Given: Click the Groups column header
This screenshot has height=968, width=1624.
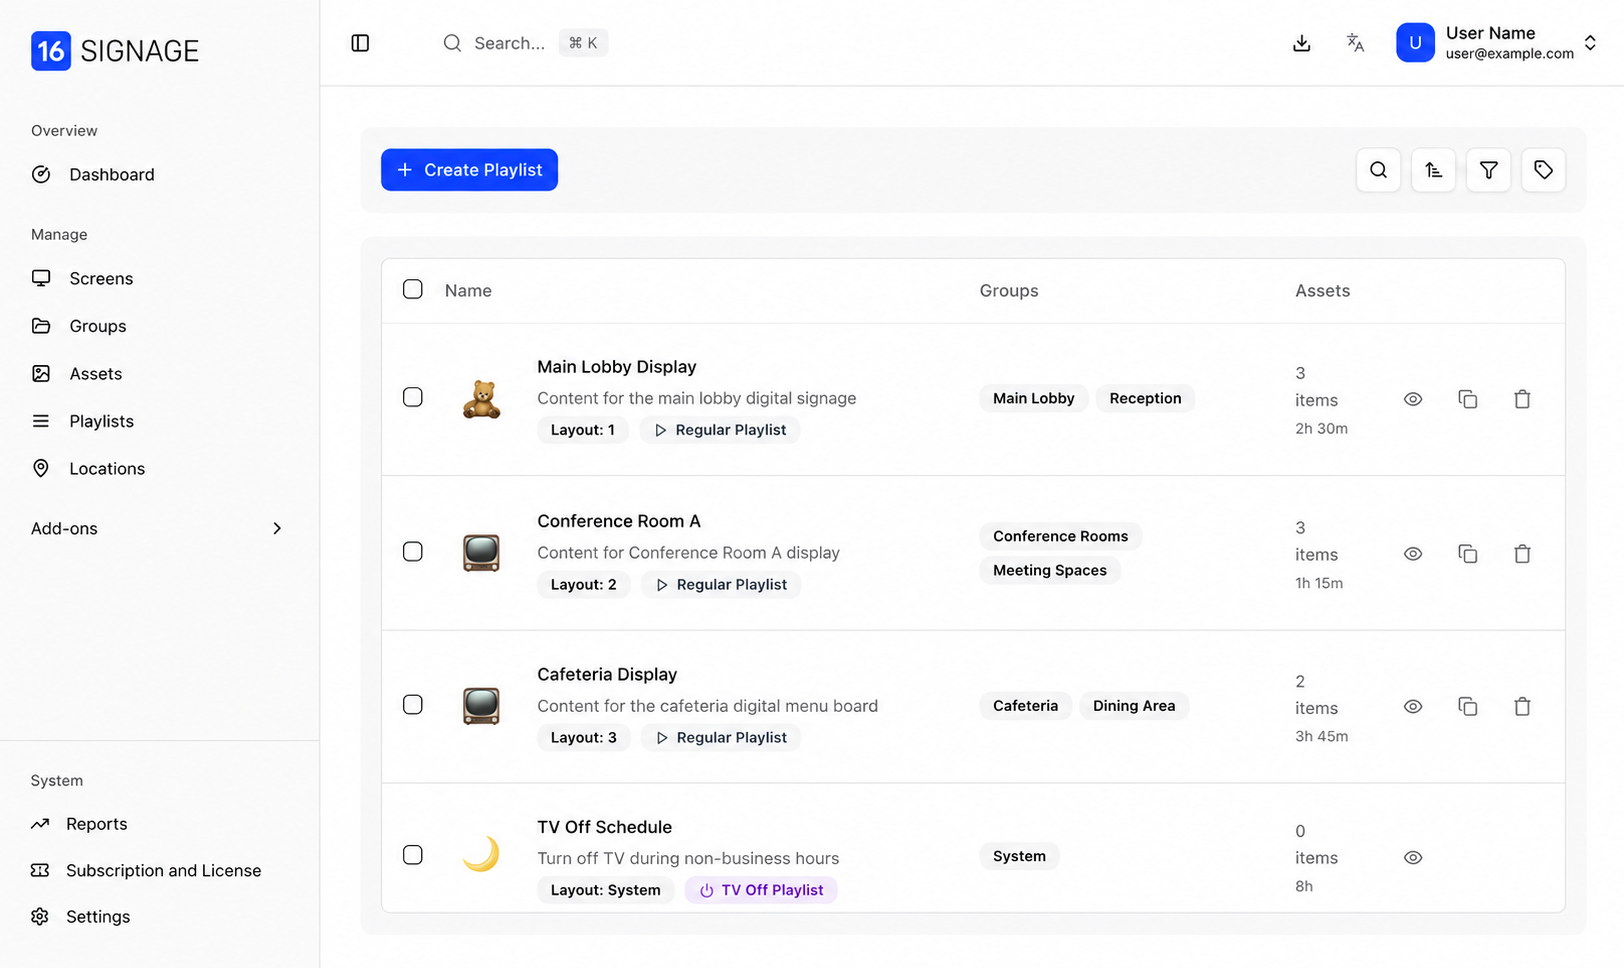Looking at the screenshot, I should click(x=1009, y=291).
